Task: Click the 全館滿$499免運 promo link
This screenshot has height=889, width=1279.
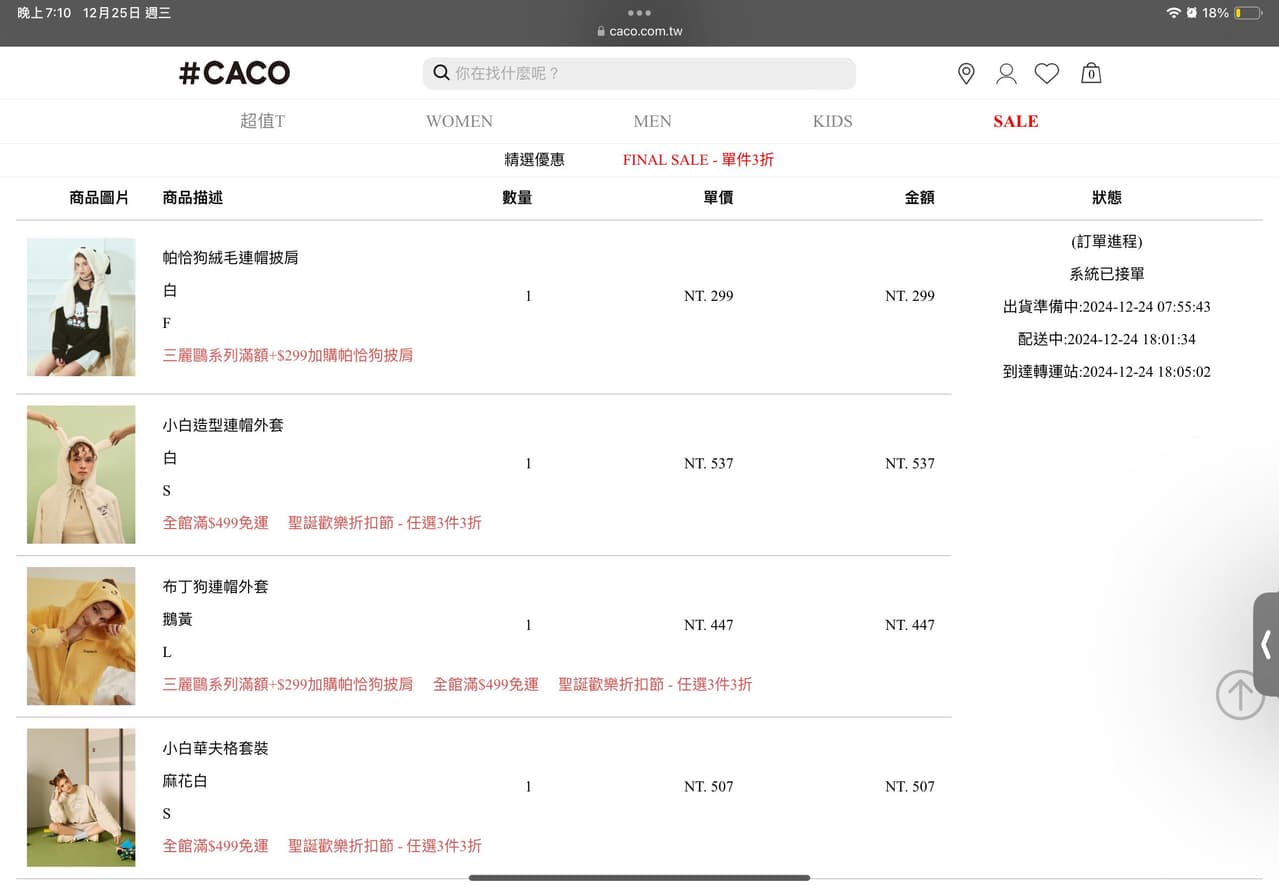Action: tap(216, 522)
